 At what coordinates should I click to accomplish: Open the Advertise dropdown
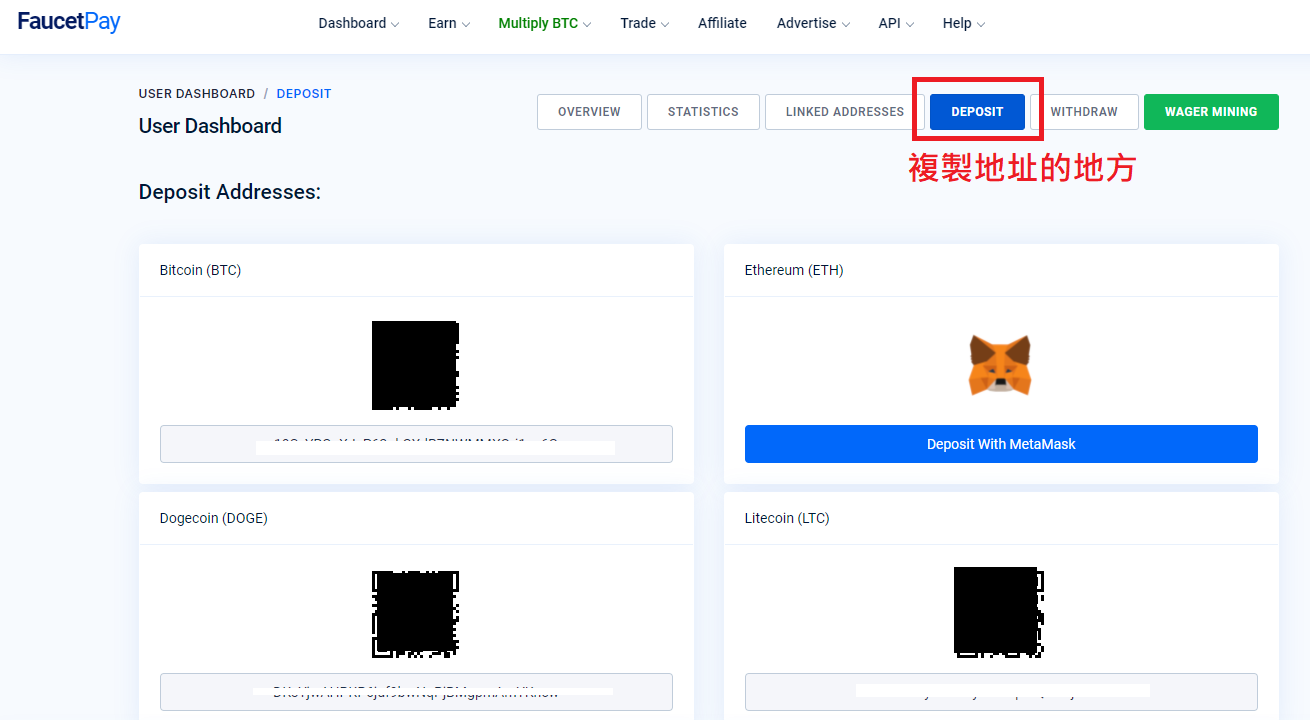click(x=814, y=23)
